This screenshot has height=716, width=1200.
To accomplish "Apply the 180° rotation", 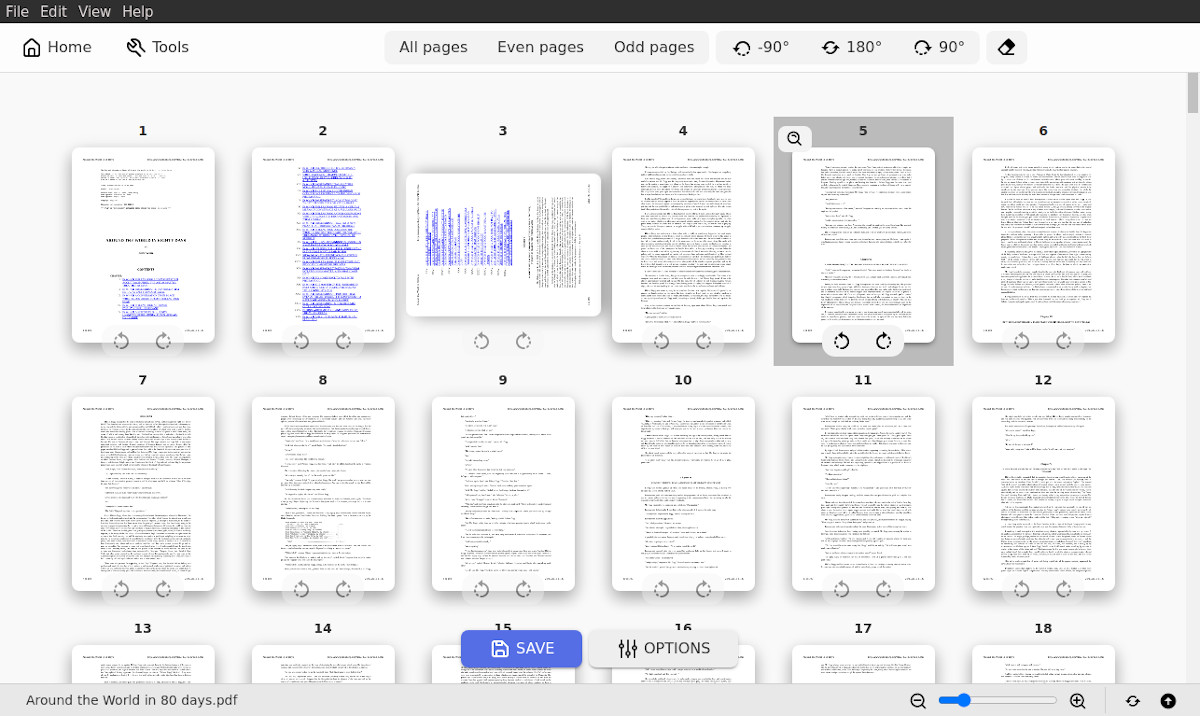I will [x=851, y=46].
